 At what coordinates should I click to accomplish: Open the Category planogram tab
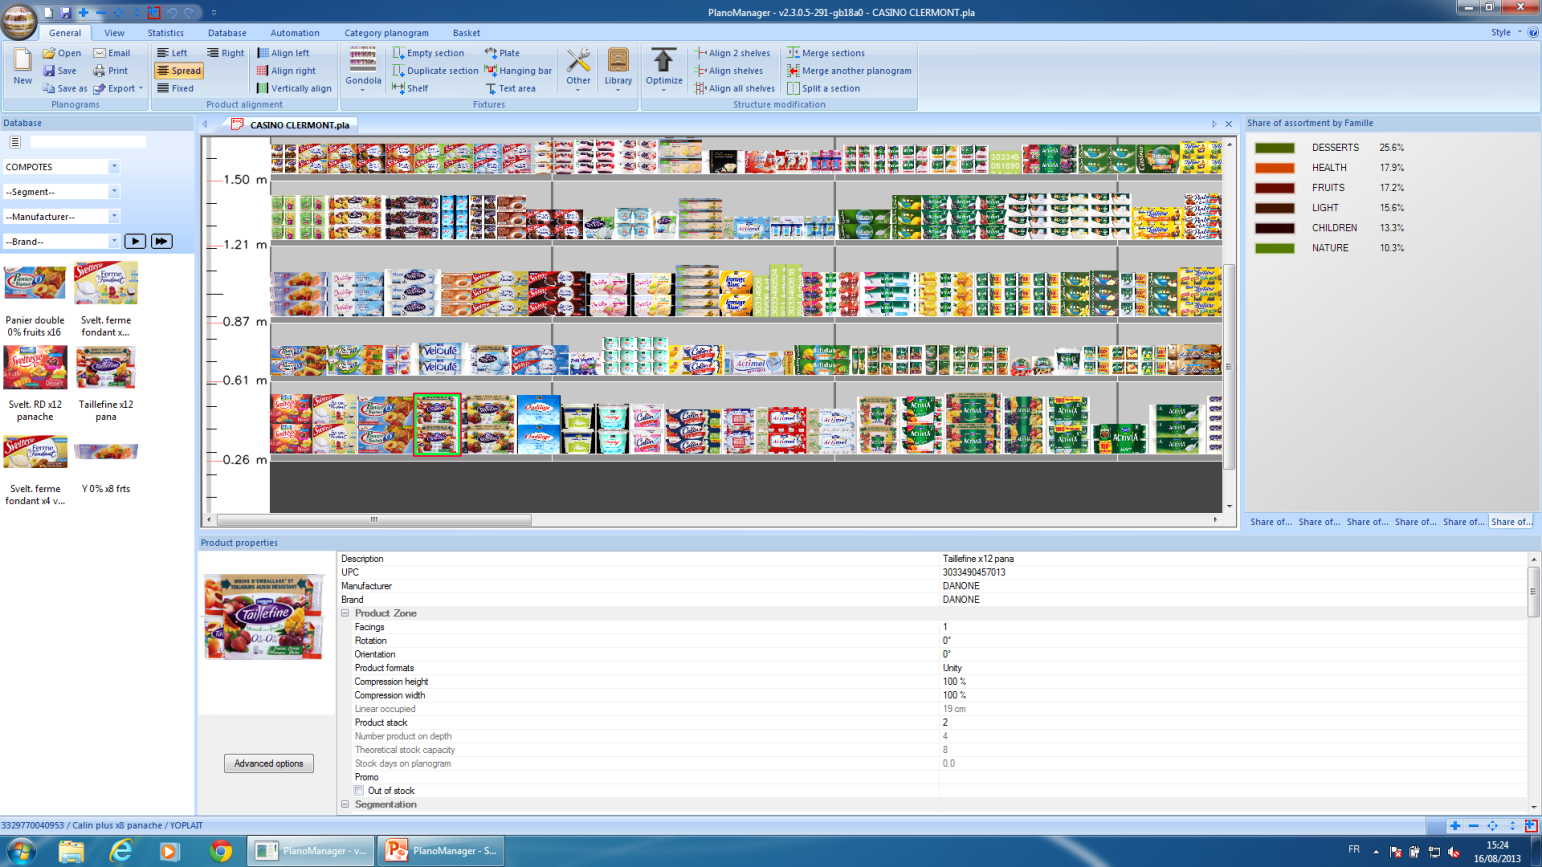[386, 33]
